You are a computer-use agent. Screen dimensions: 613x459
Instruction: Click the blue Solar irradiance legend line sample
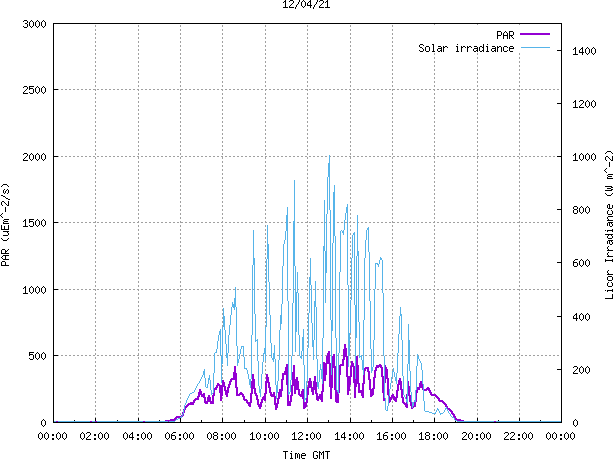535,48
